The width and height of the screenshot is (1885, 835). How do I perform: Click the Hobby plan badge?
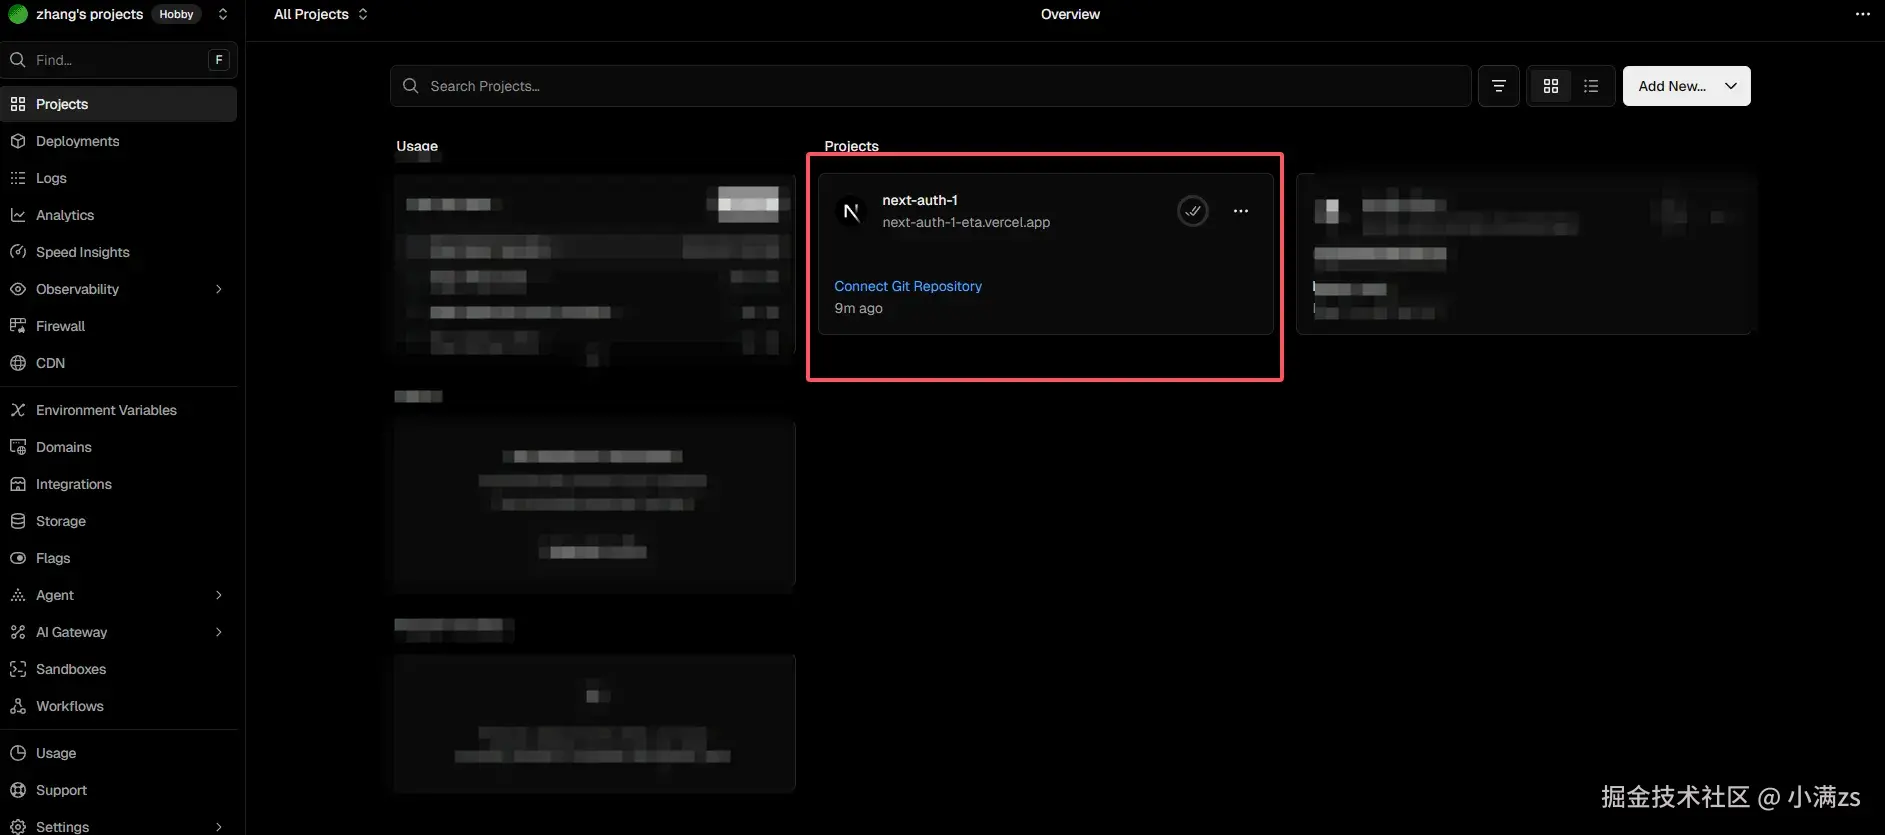[x=177, y=14]
